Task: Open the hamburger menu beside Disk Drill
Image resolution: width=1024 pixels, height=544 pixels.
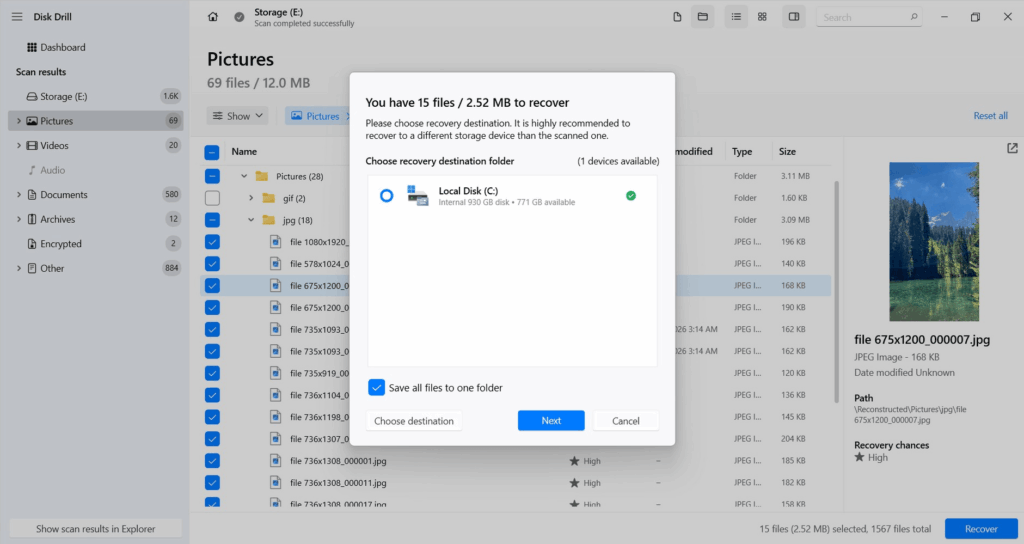Action: 17,17
